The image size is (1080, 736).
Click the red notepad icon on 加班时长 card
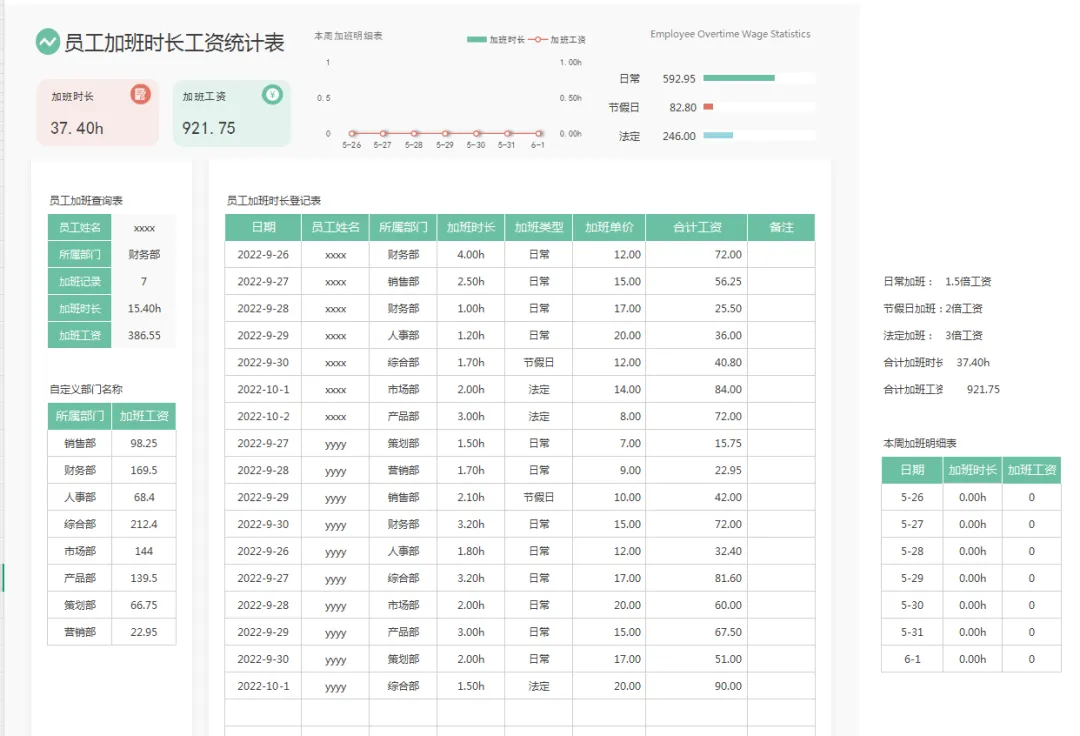tap(141, 94)
